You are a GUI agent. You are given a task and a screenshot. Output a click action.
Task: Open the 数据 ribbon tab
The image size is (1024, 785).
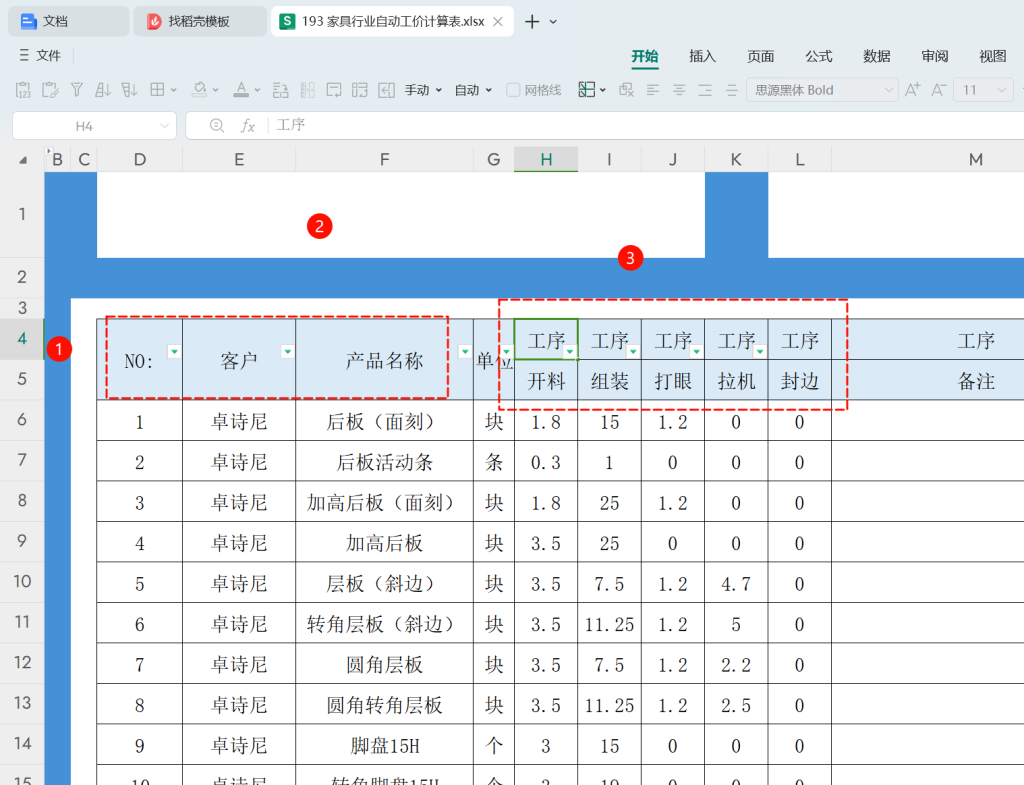876,56
